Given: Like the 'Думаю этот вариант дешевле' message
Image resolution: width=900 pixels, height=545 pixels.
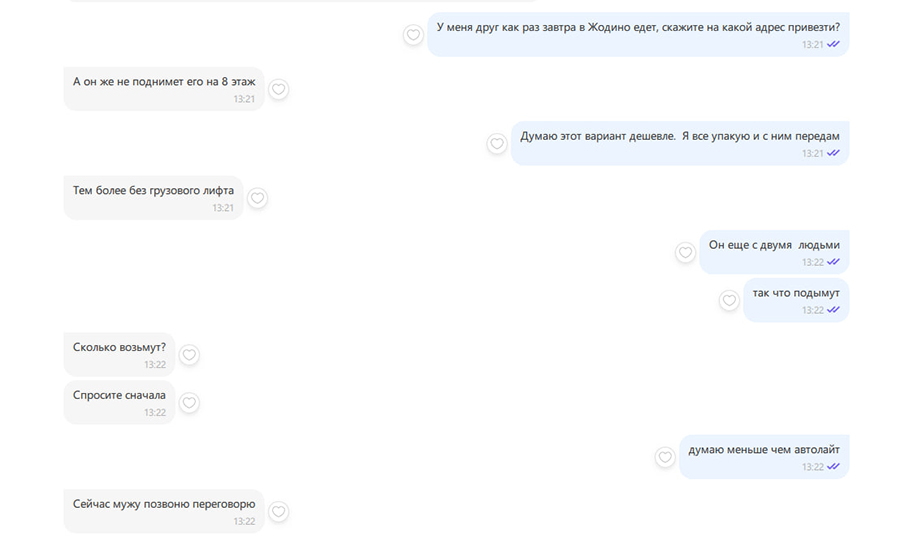Looking at the screenshot, I should (x=497, y=143).
